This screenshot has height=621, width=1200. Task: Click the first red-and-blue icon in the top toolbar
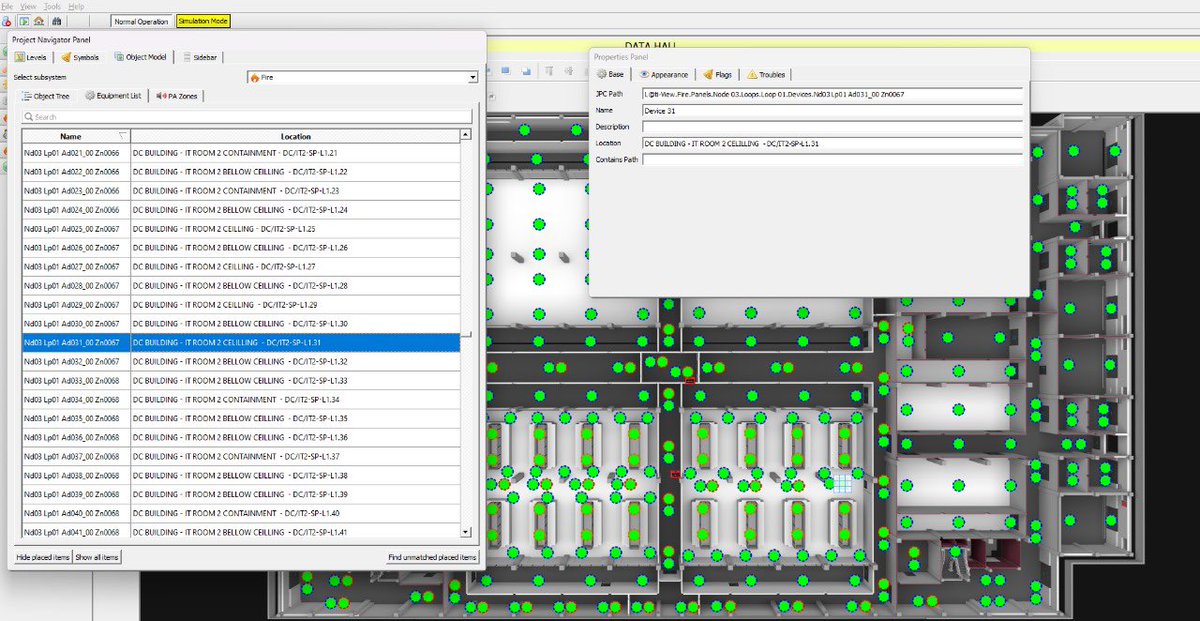coord(8,20)
